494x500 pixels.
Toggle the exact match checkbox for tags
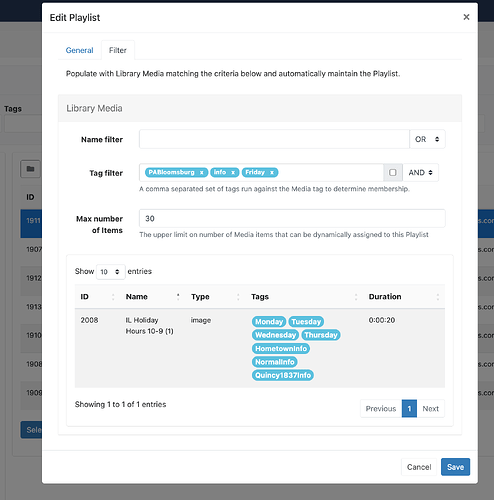tap(393, 172)
